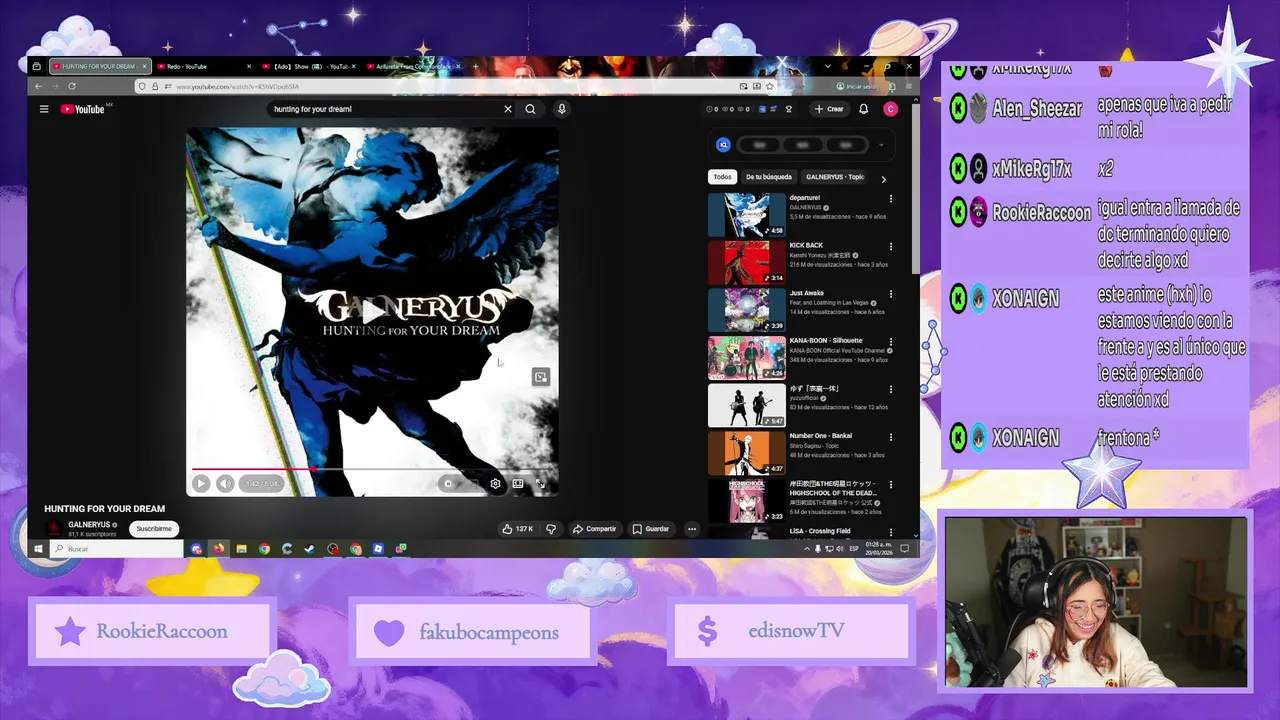Enter fullscreen on the video player
1280x720 pixels.
(540, 484)
